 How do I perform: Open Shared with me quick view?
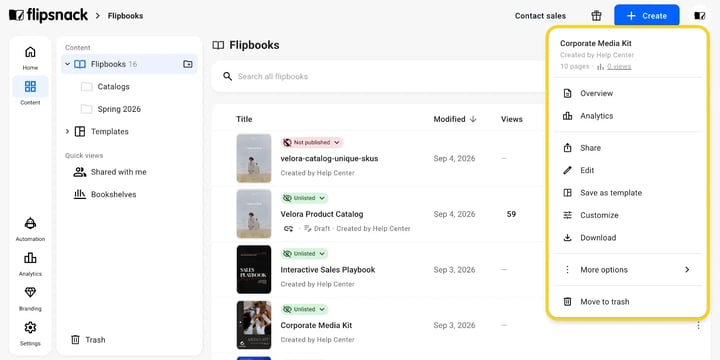110,172
